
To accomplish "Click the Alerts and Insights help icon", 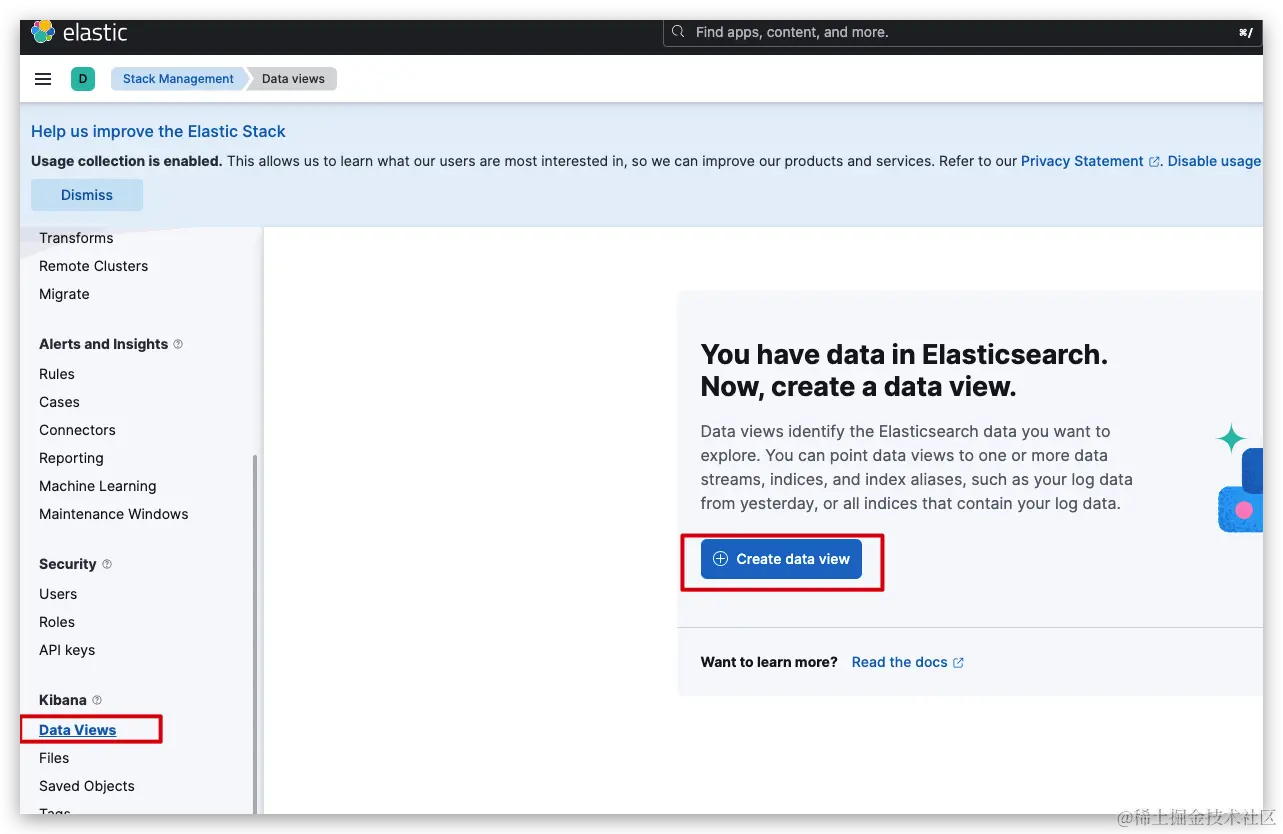I will [x=178, y=344].
